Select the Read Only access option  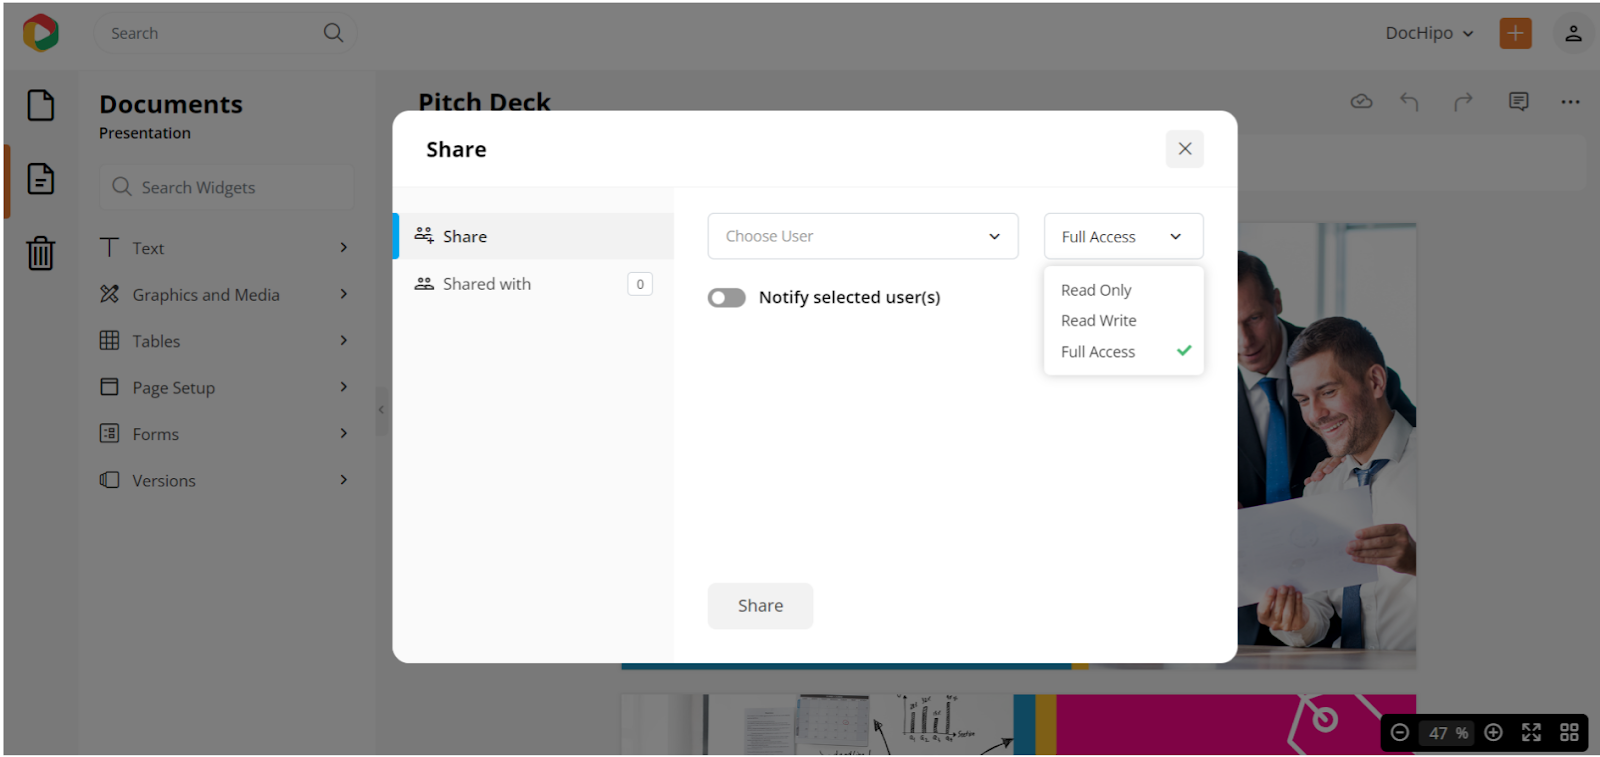1096,290
